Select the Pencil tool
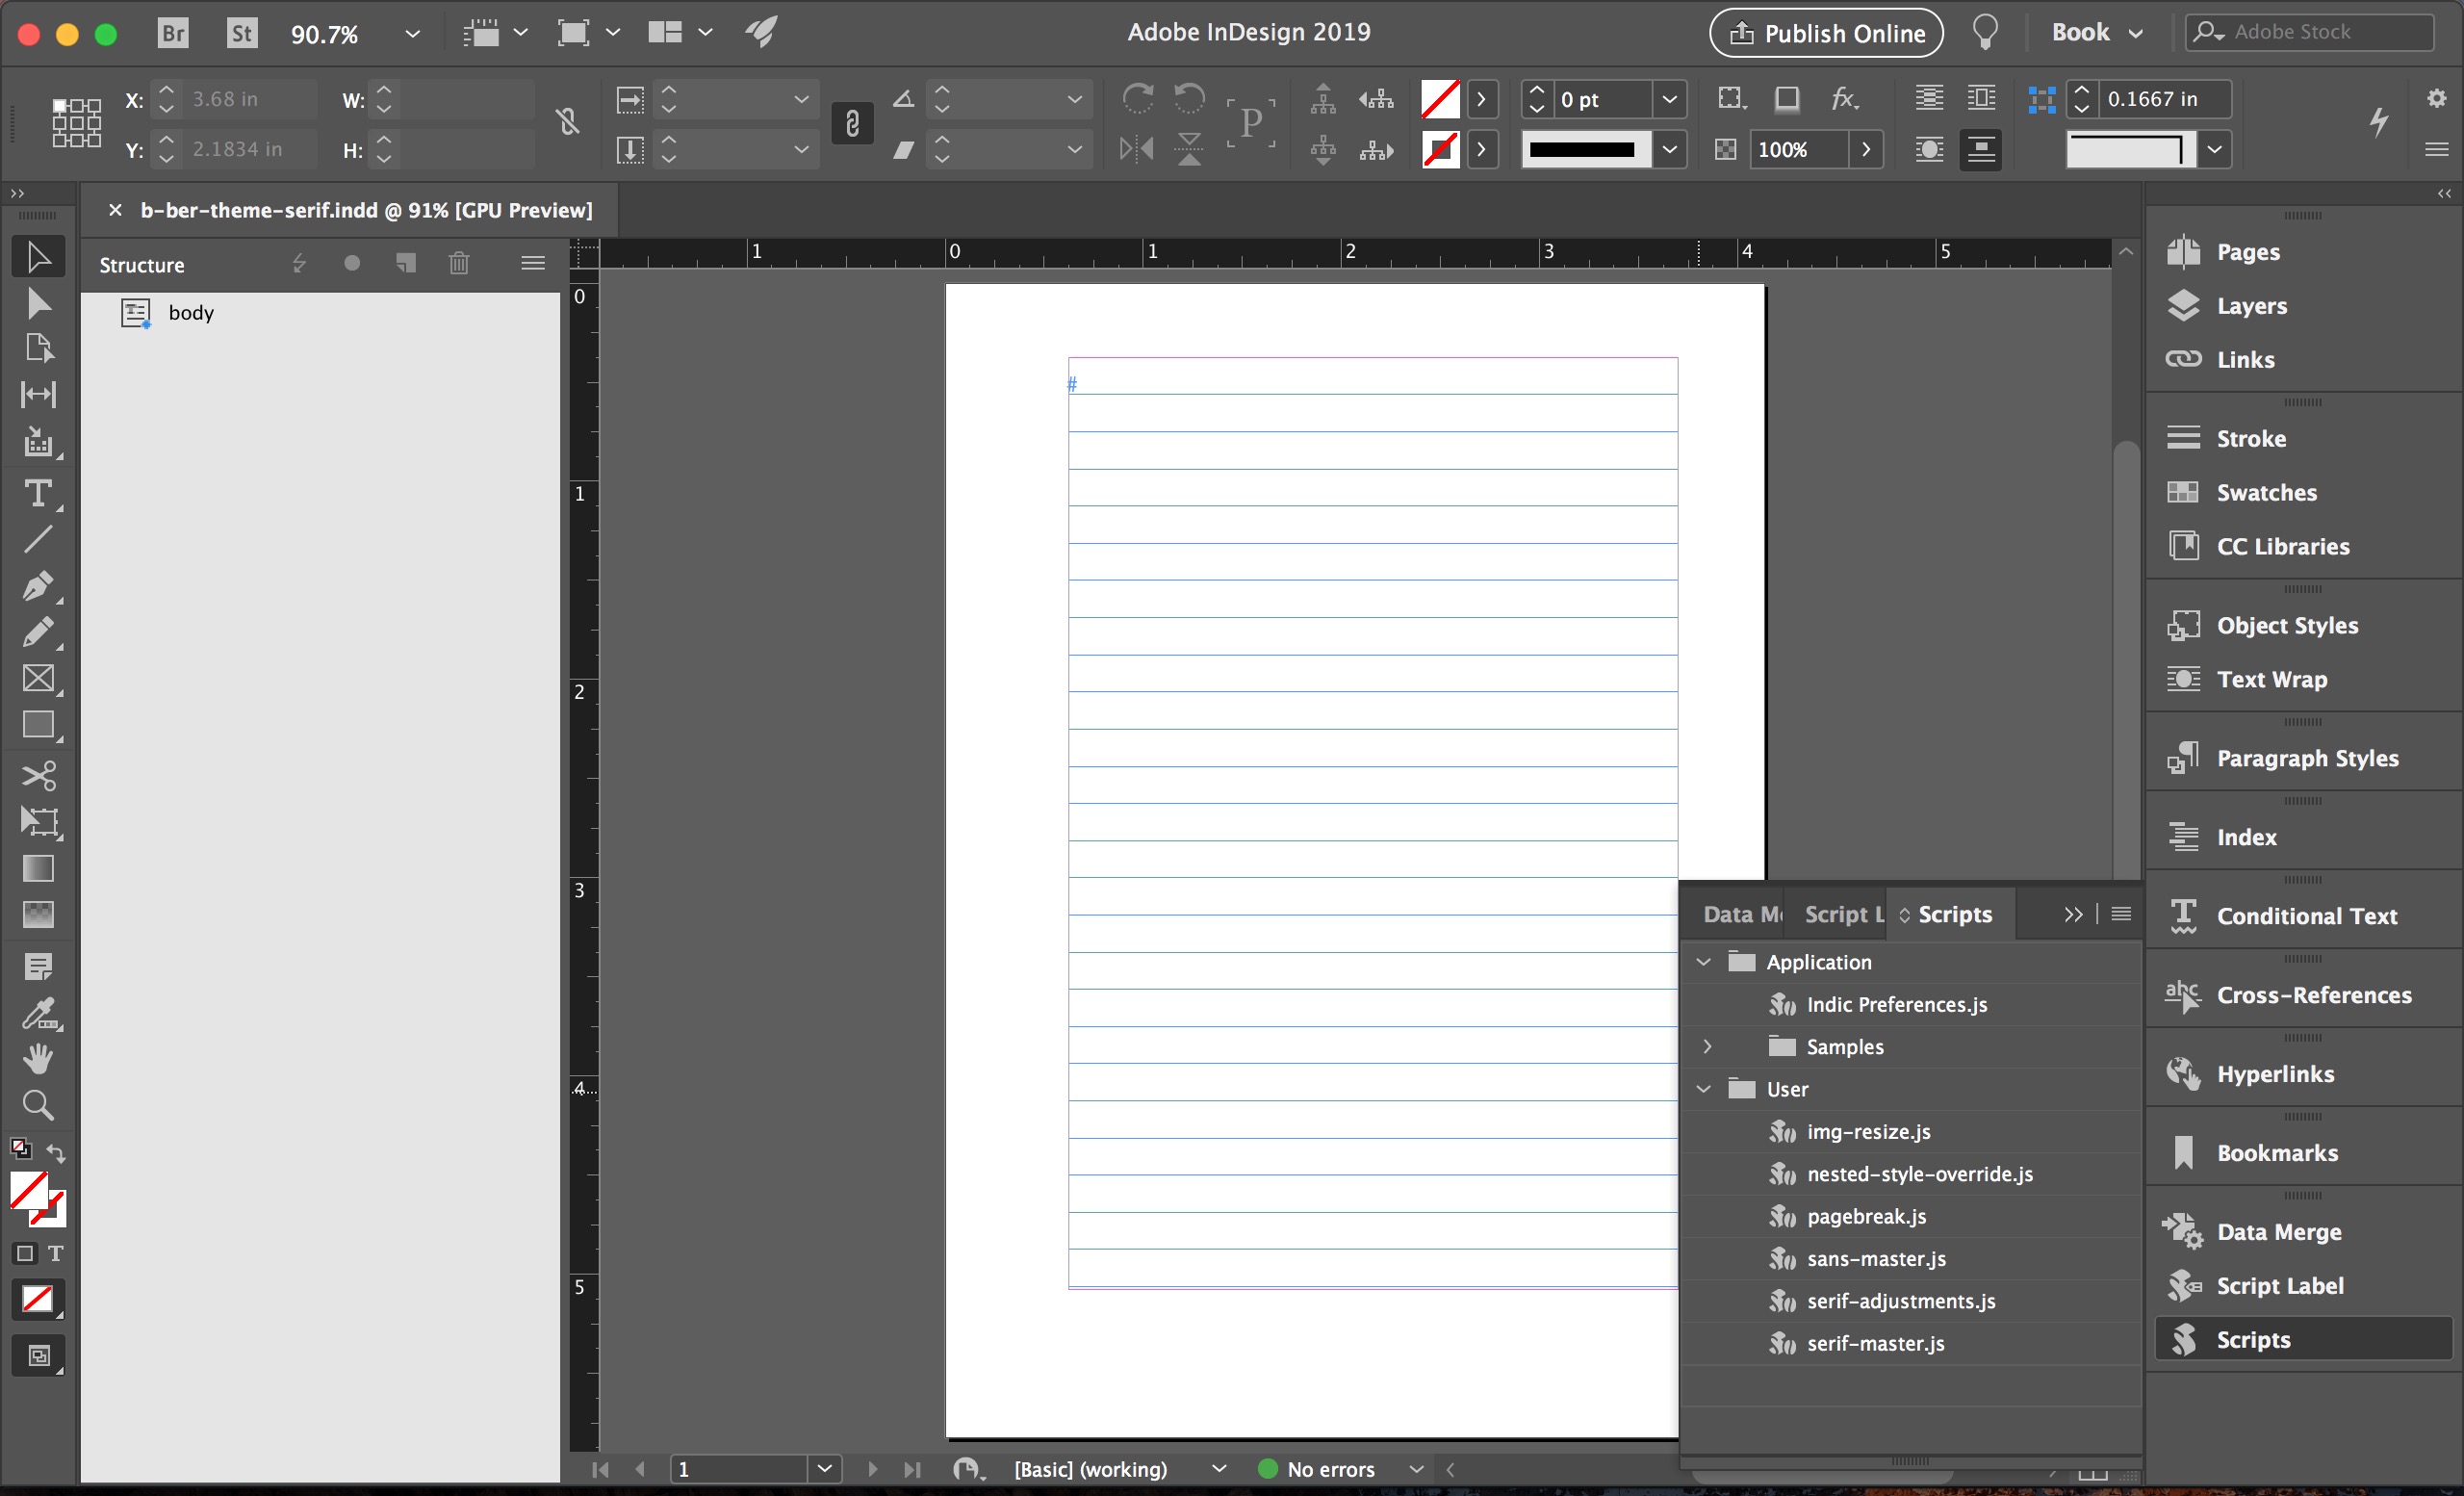 coord(38,632)
